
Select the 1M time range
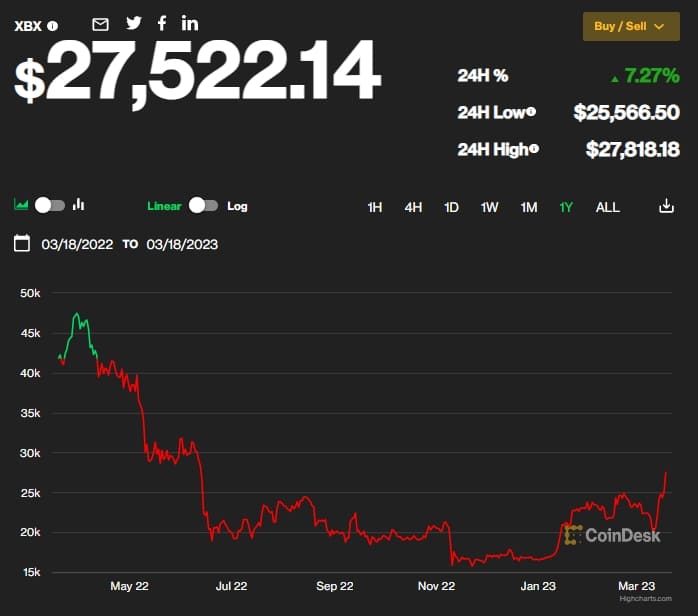click(x=529, y=207)
